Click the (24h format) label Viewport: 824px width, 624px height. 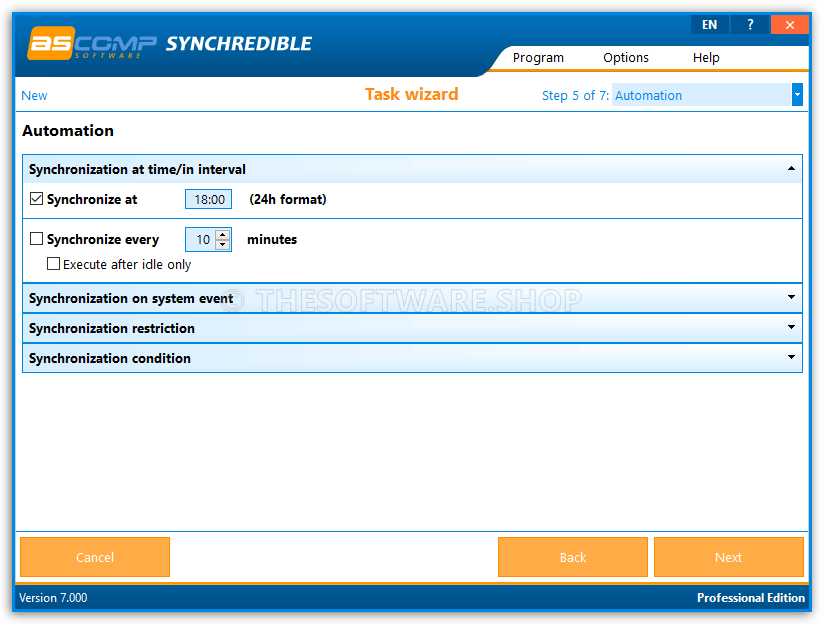287,199
